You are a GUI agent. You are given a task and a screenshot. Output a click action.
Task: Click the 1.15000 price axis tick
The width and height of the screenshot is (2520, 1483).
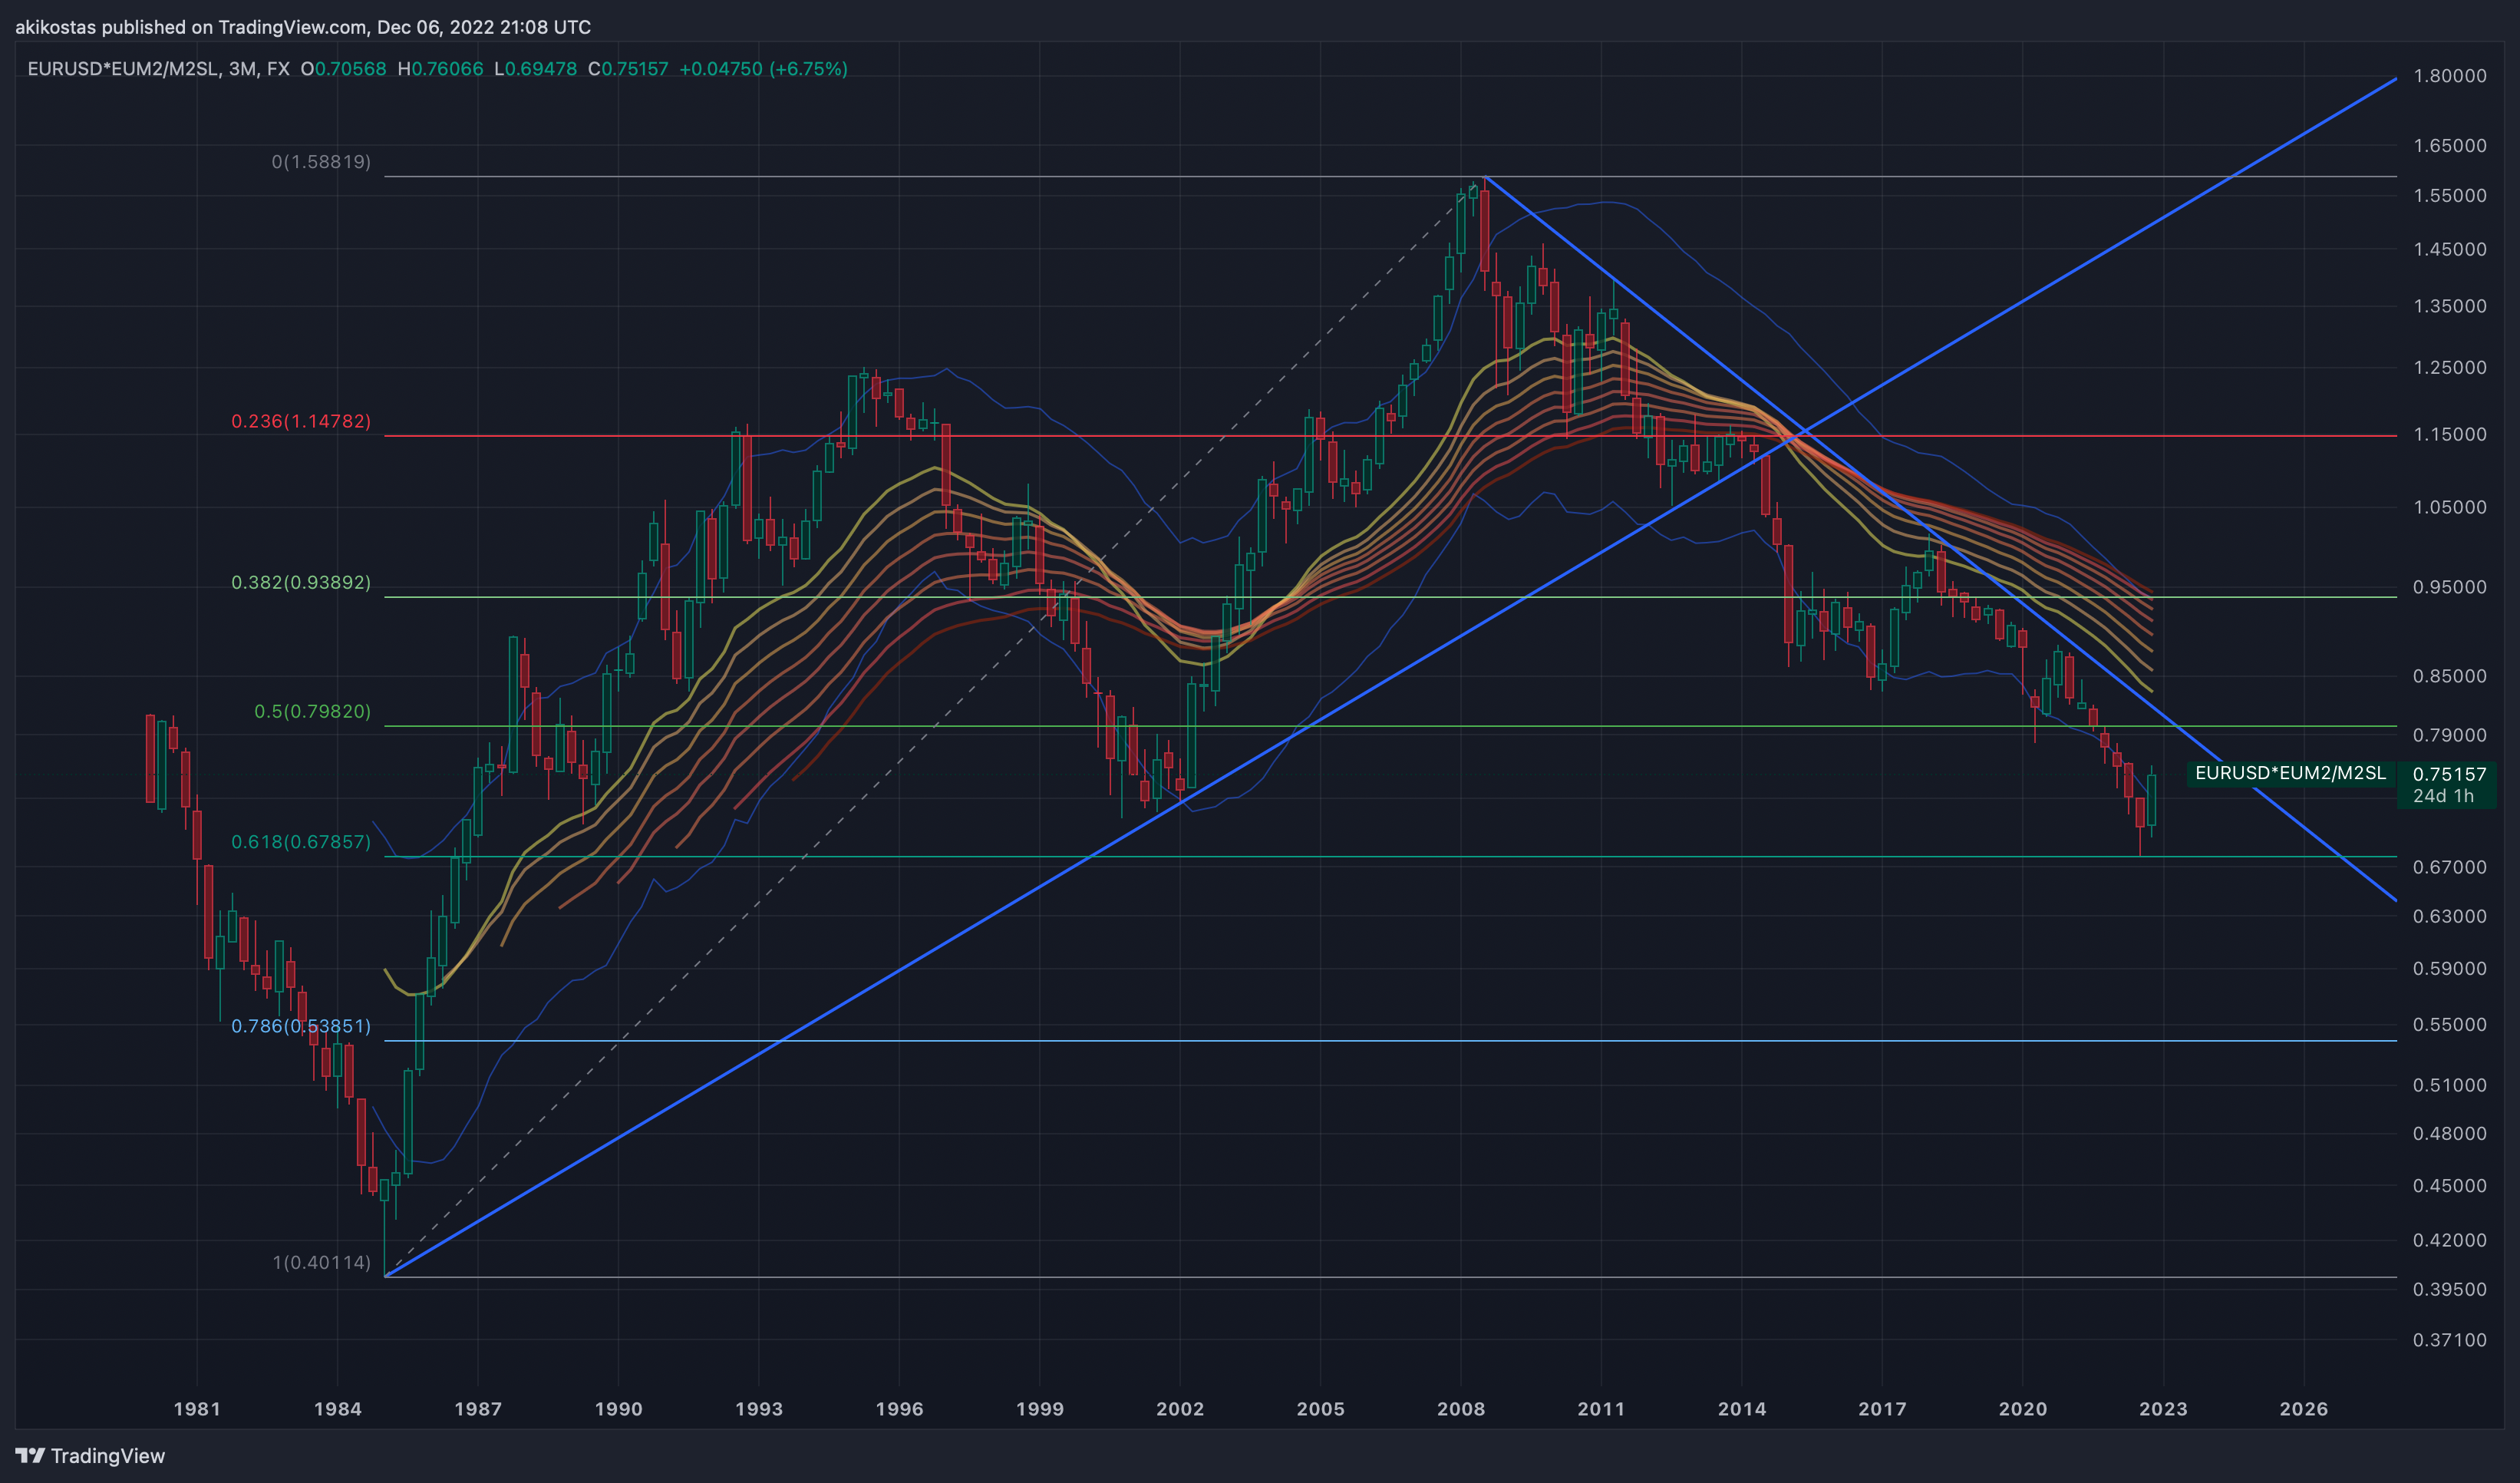tap(2449, 434)
